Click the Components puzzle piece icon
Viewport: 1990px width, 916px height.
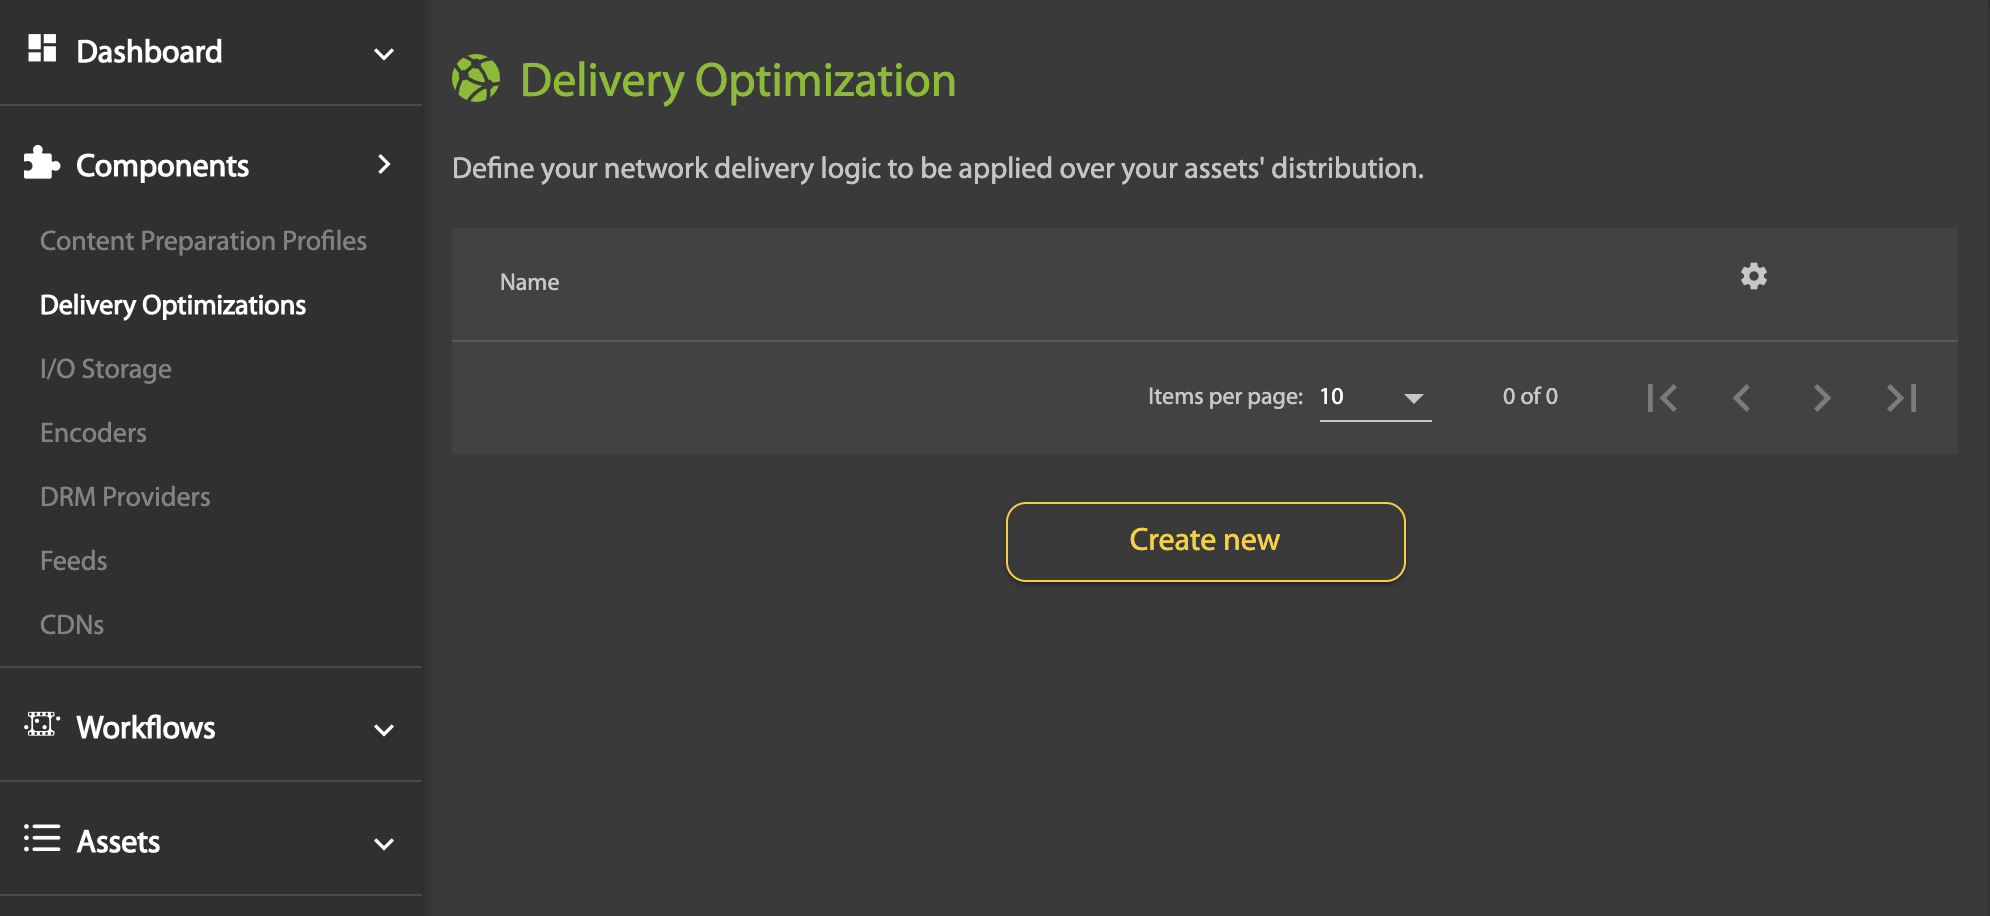click(x=42, y=163)
